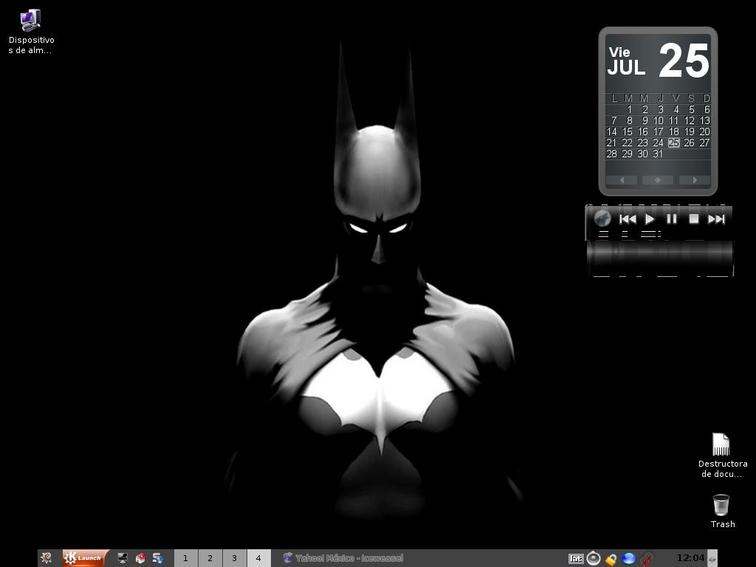Click the large 25 date header
This screenshot has width=756, height=567.
[684, 61]
